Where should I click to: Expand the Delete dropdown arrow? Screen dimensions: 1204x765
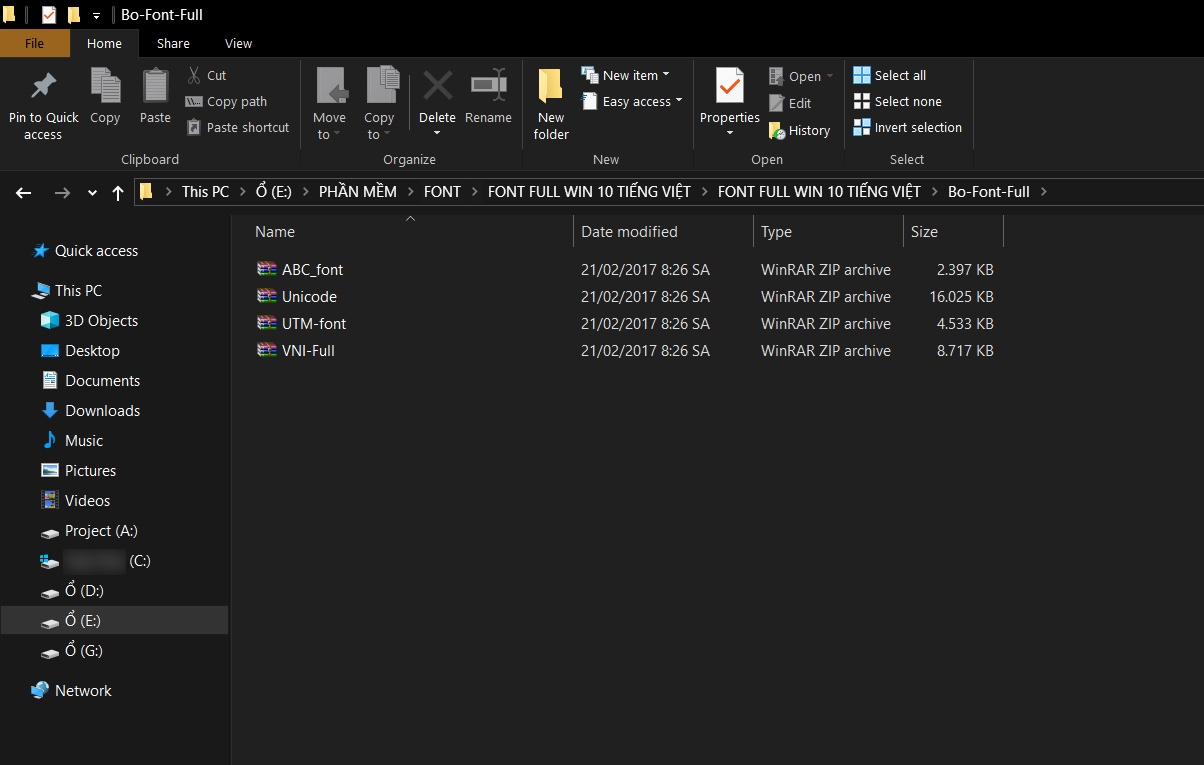(x=437, y=134)
